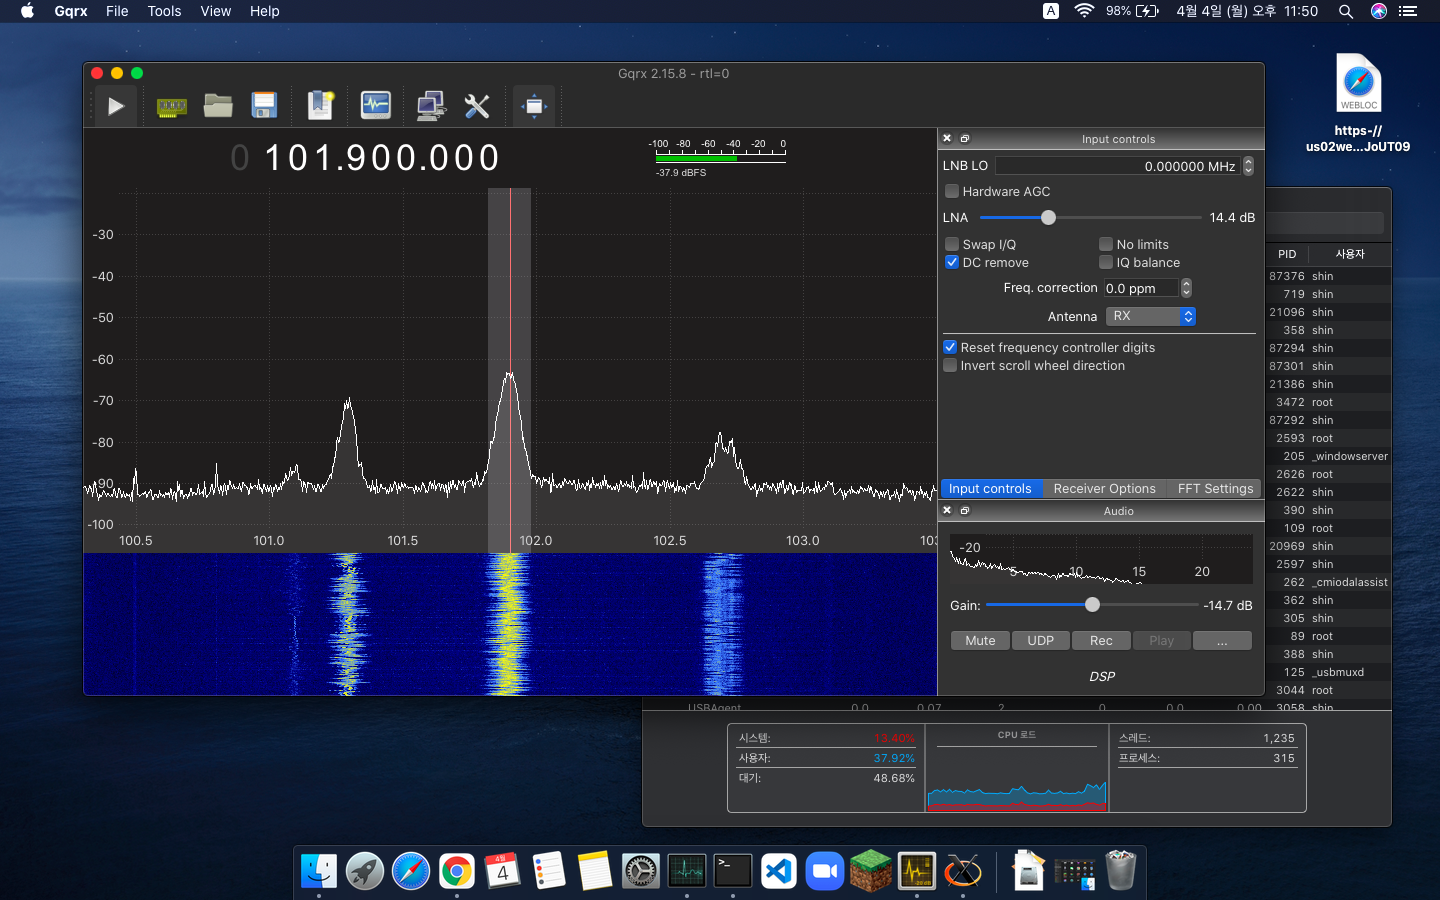Screen dimensions: 1440x900
Task: Open the I/Q recorder monitor icon
Action: [376, 106]
